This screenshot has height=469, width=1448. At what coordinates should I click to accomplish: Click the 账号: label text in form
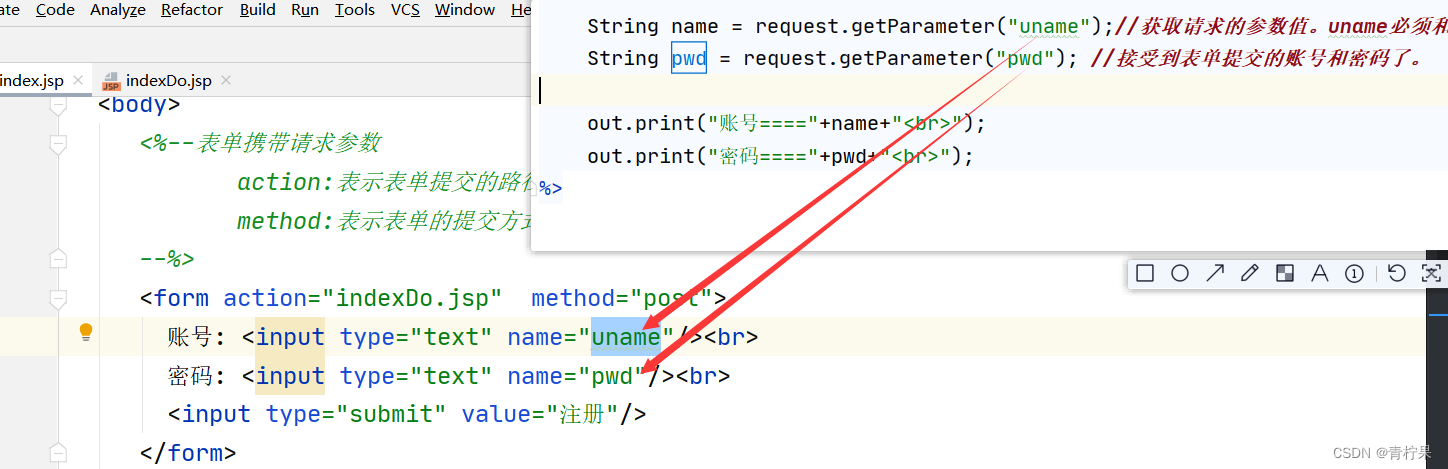pyautogui.click(x=197, y=338)
